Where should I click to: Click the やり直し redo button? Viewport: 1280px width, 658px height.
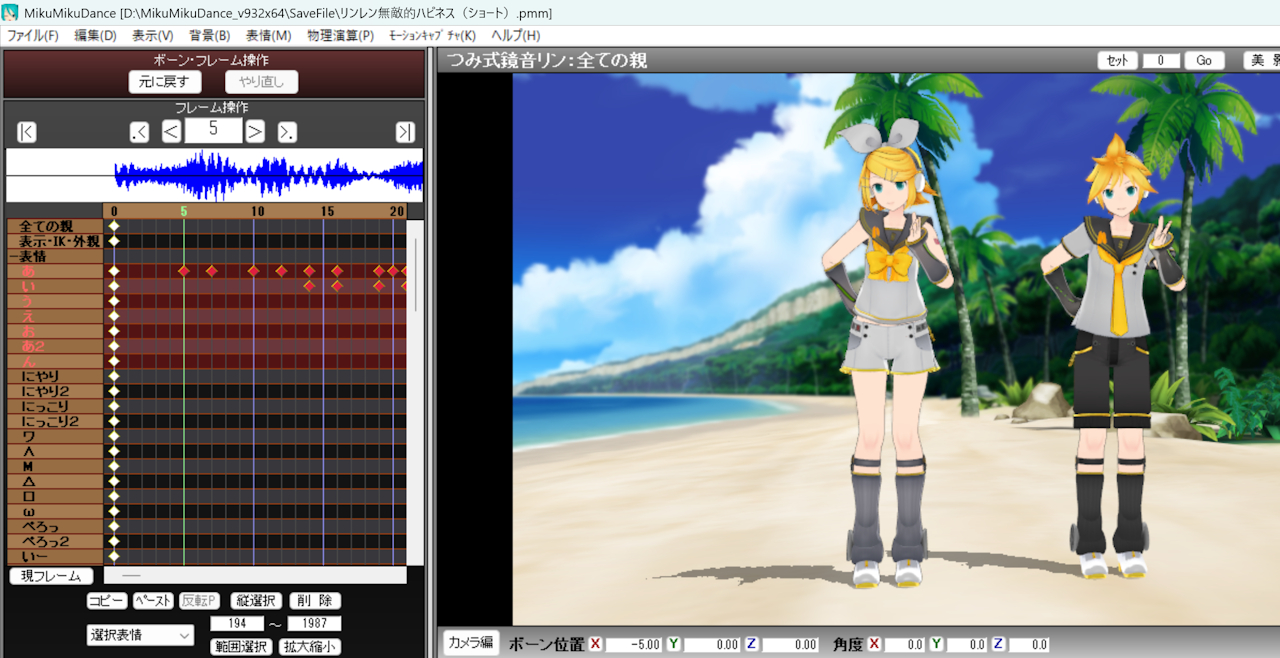click(x=261, y=81)
